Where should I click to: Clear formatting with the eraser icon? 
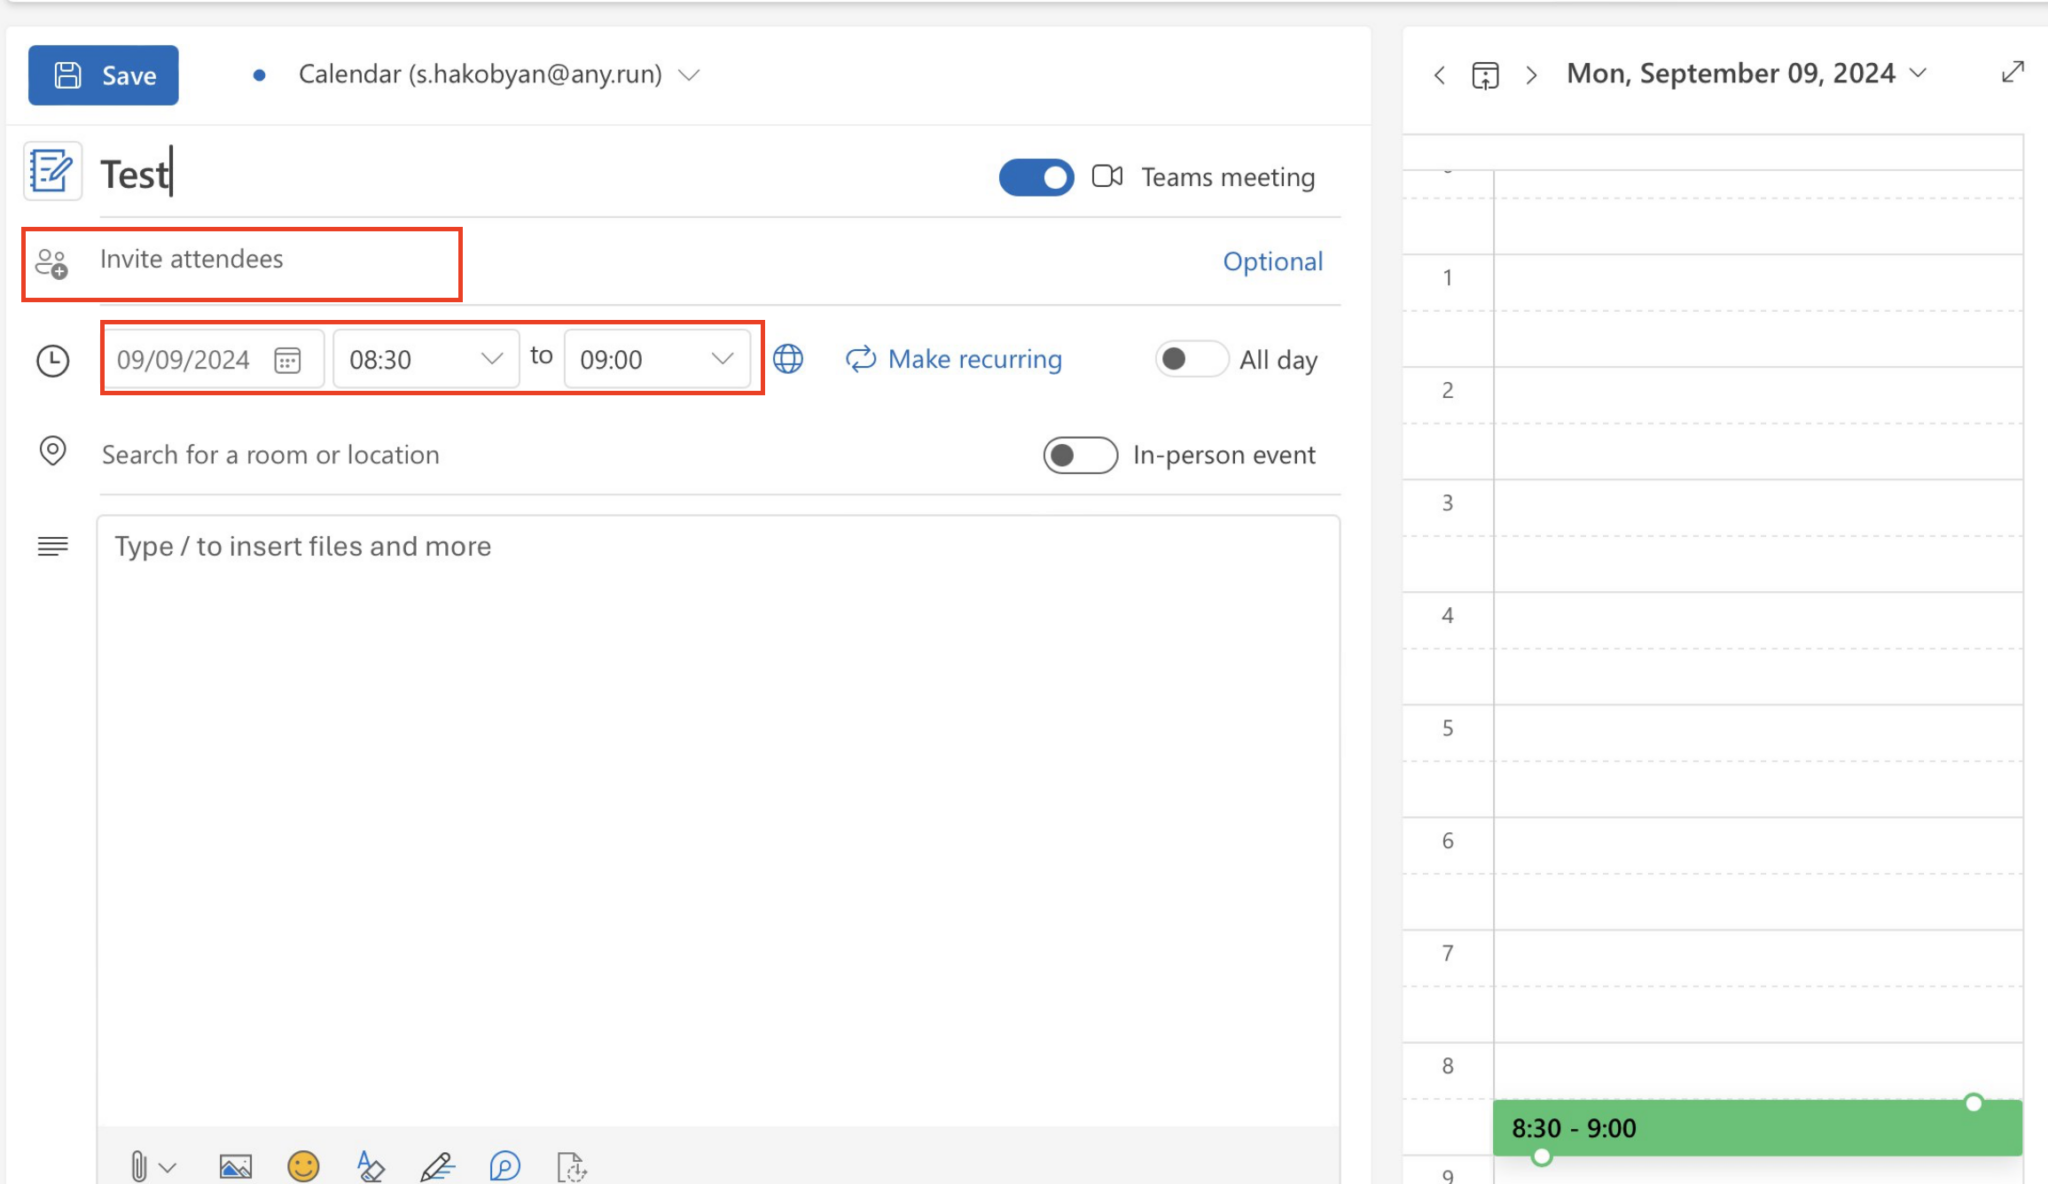click(369, 1165)
